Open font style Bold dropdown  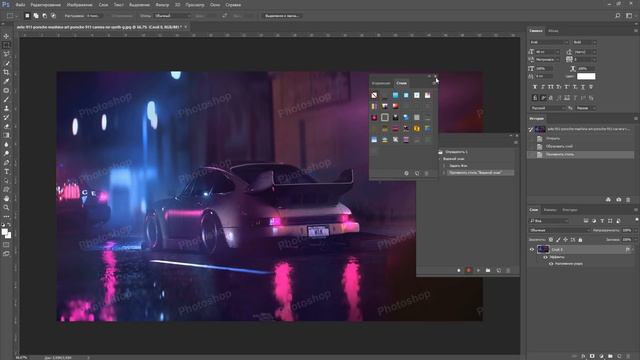(584, 42)
